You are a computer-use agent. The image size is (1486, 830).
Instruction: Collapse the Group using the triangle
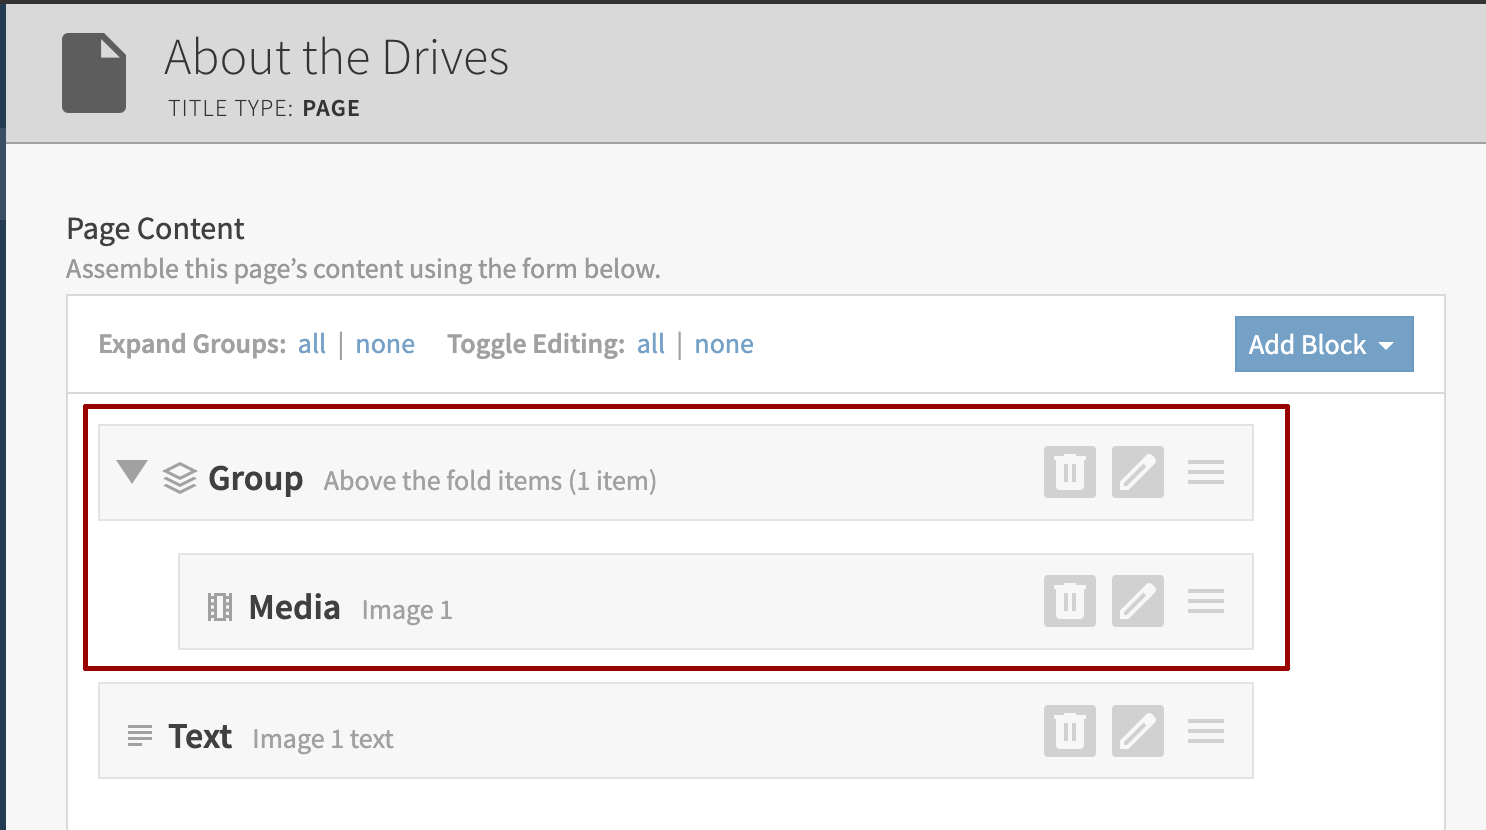click(132, 471)
